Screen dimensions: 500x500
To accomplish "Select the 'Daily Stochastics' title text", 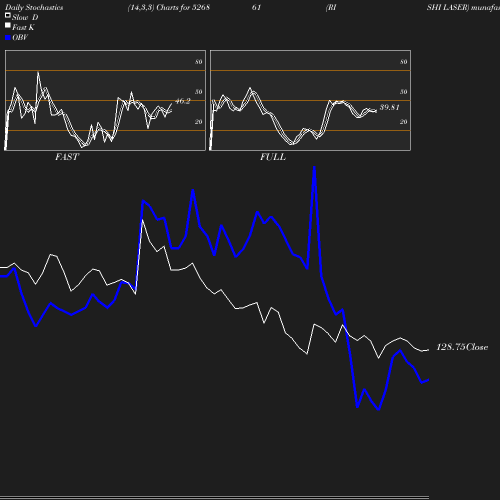I will tap(34, 7).
